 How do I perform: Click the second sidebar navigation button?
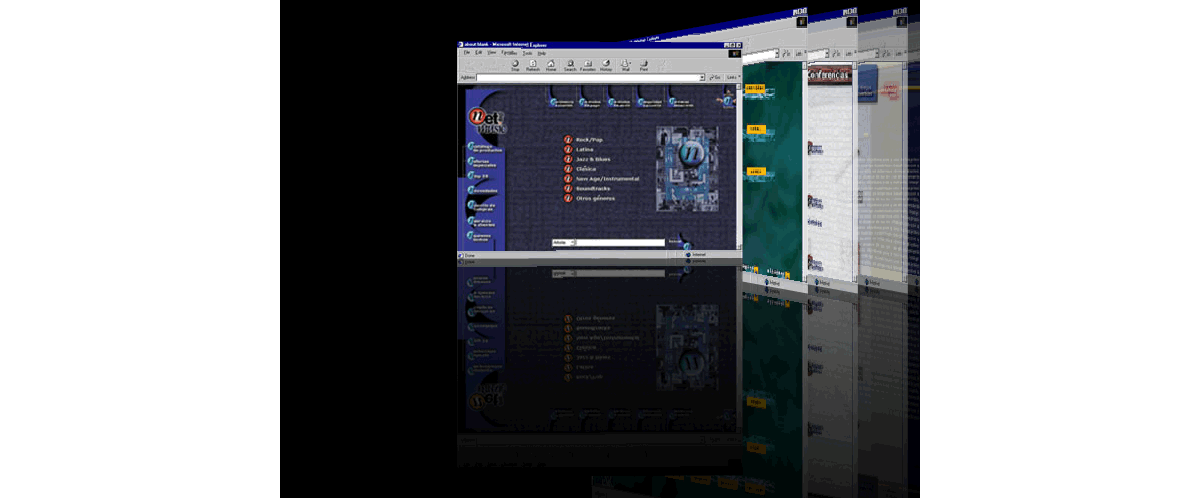[481, 161]
